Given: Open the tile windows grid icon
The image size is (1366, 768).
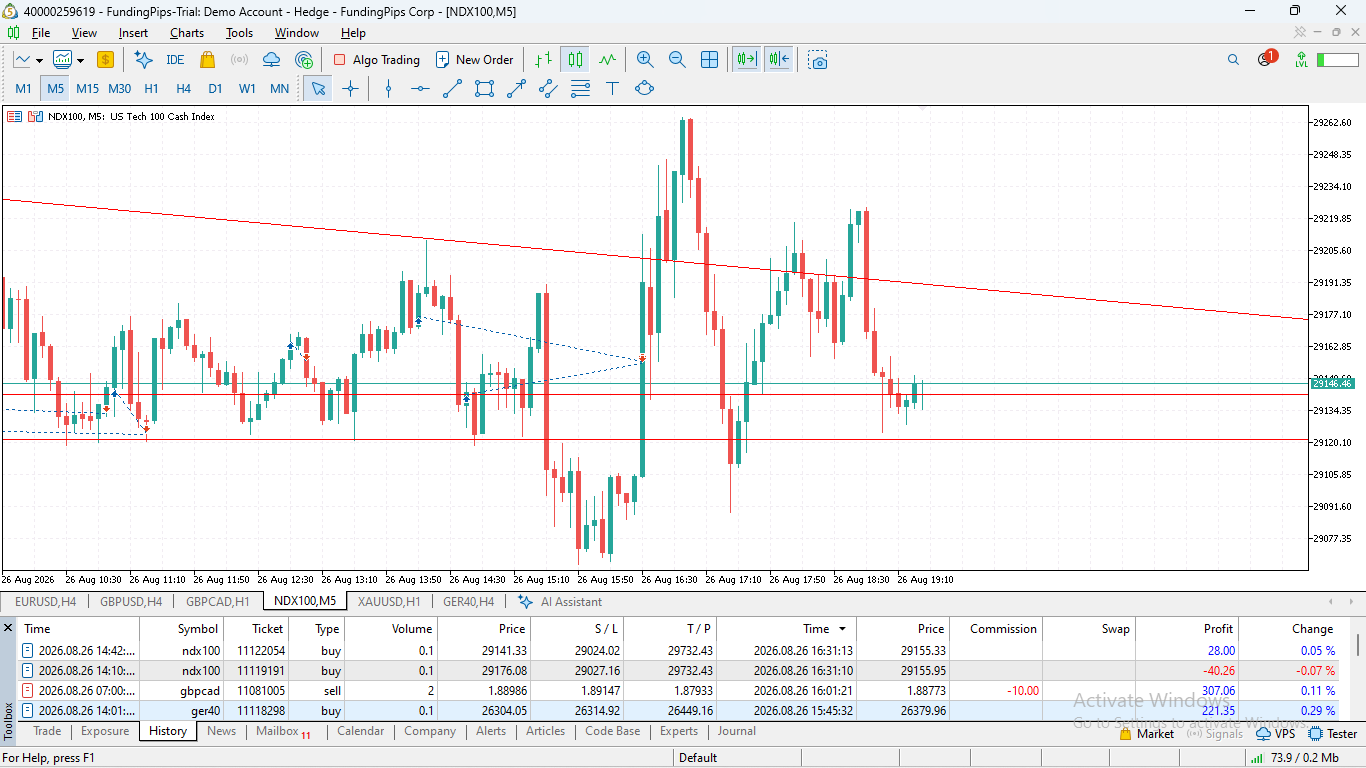Looking at the screenshot, I should [x=709, y=60].
